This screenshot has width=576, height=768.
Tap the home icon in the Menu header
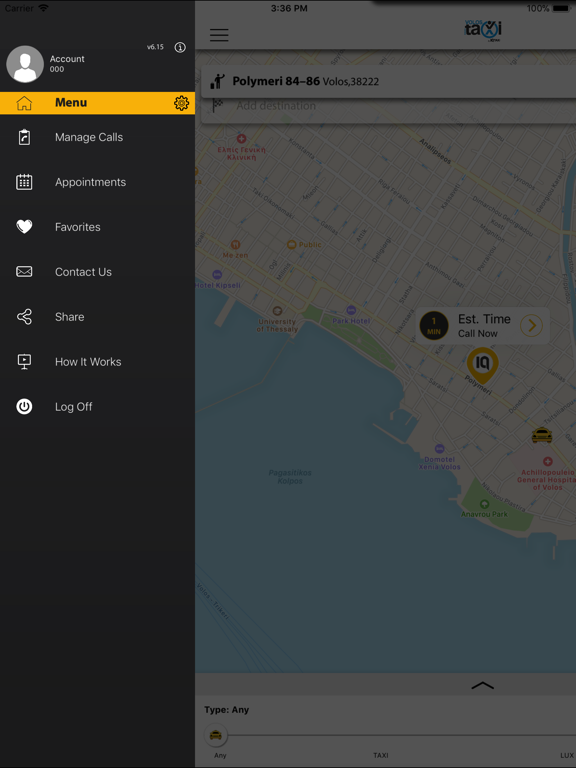tap(24, 103)
